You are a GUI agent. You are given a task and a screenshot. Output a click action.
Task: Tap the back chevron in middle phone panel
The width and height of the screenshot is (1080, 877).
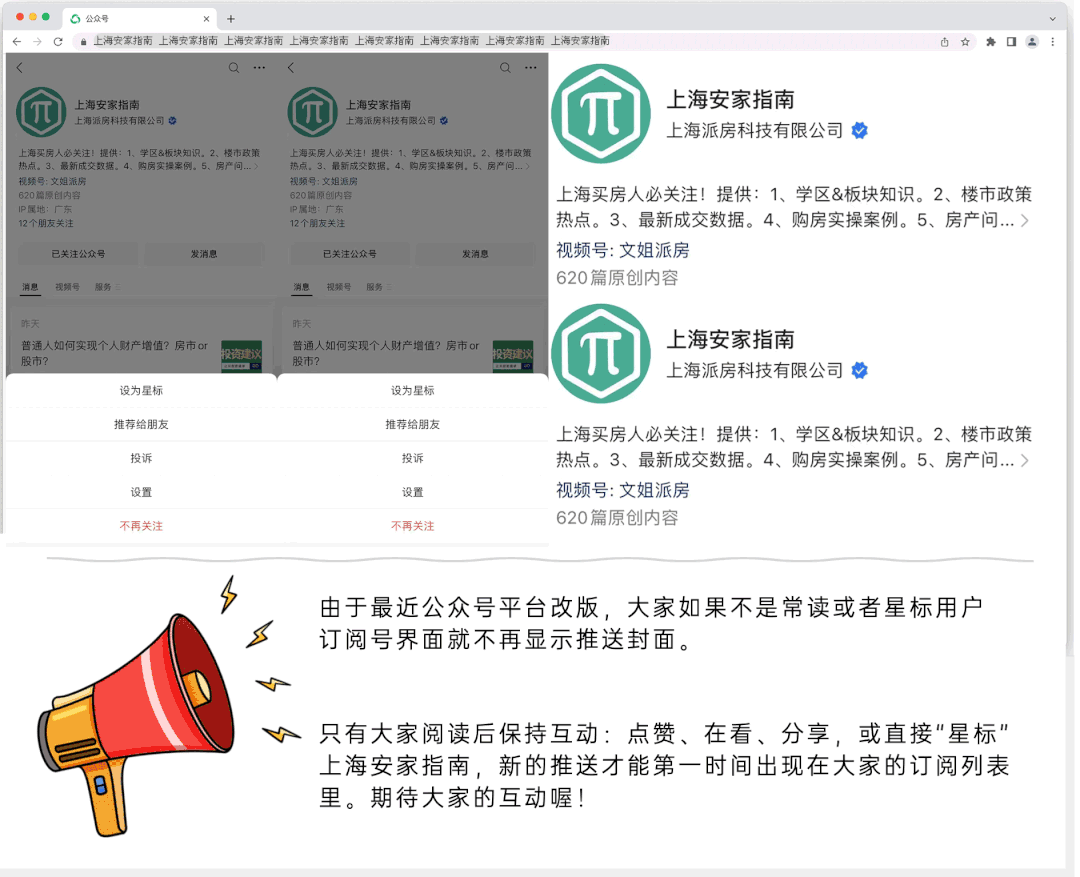coord(291,68)
